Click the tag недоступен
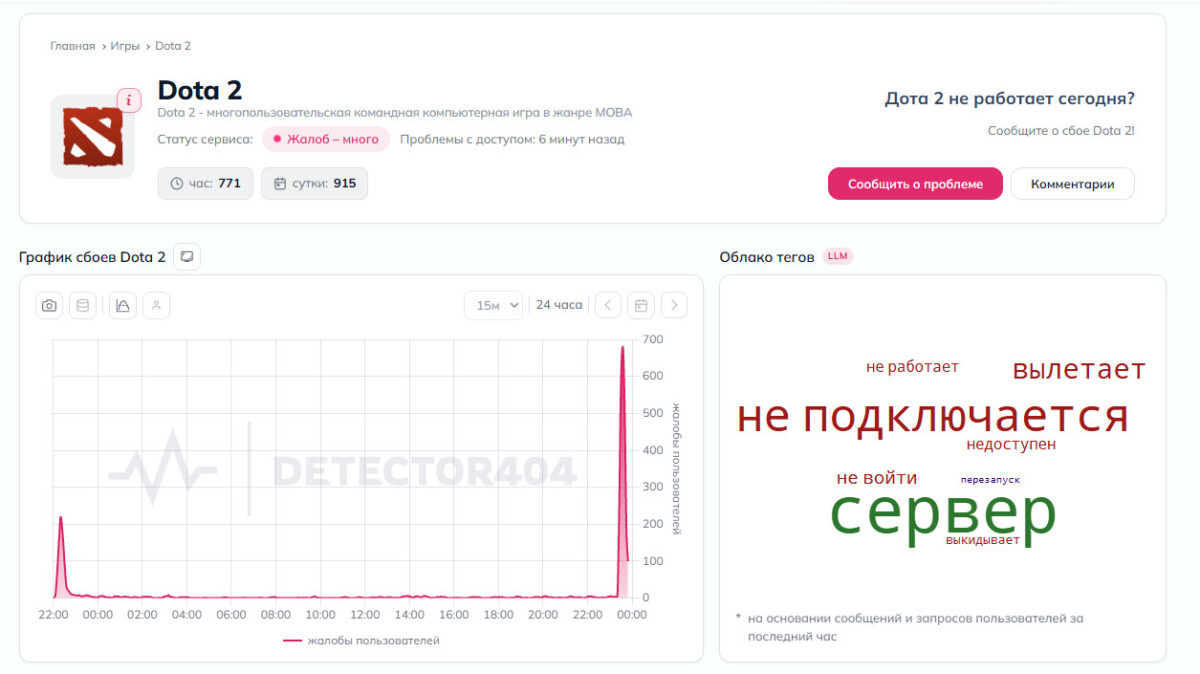Viewport: 1200px width, 674px height. [x=1011, y=444]
